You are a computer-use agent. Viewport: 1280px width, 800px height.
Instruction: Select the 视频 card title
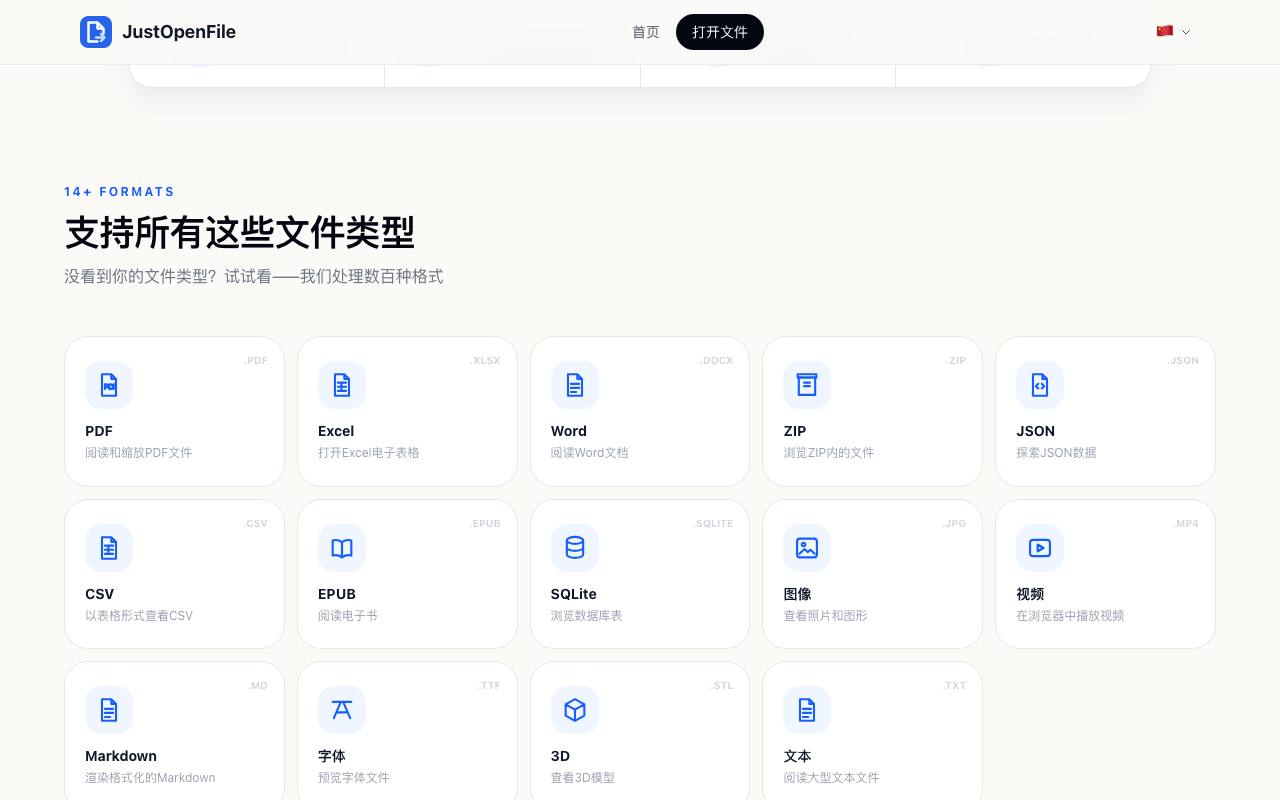pos(1031,594)
